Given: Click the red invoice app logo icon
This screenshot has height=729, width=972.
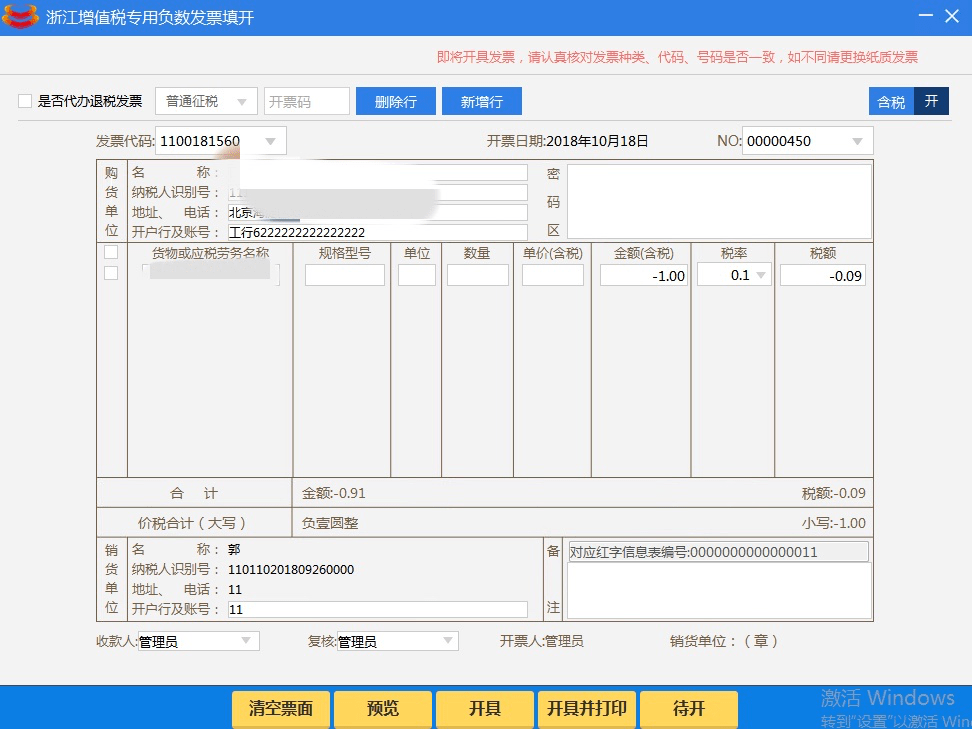Looking at the screenshot, I should [20, 16].
